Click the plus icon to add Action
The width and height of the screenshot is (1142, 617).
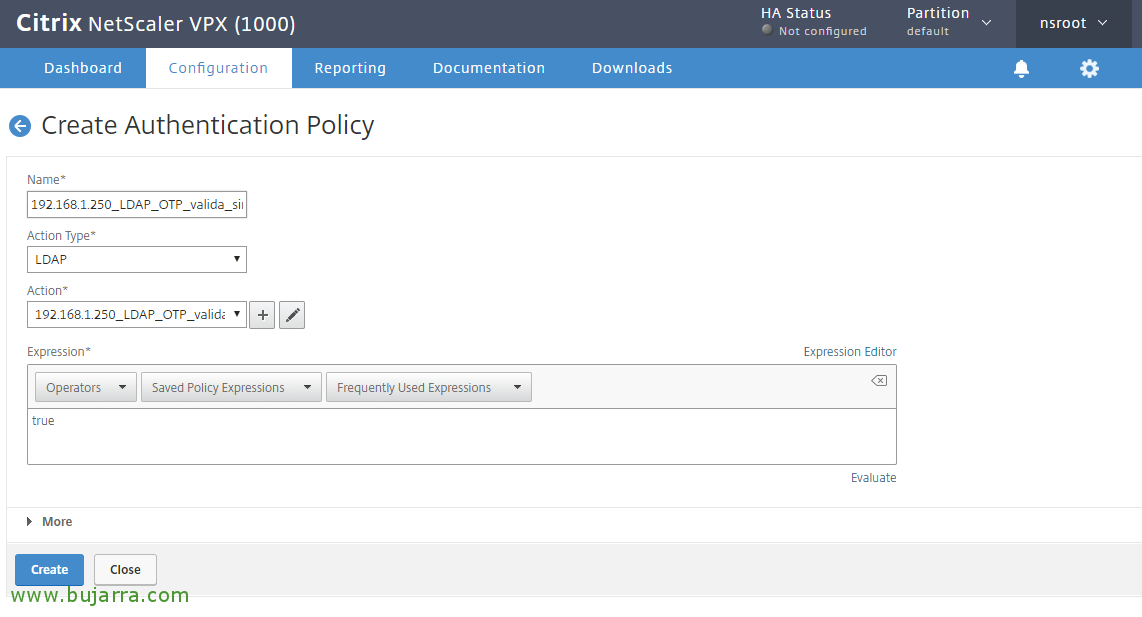(x=262, y=315)
